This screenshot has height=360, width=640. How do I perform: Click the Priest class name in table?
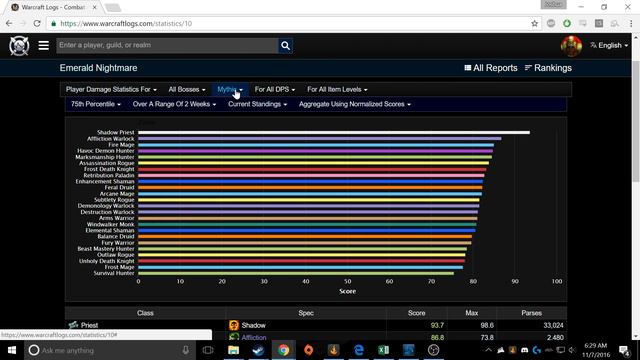(89, 325)
